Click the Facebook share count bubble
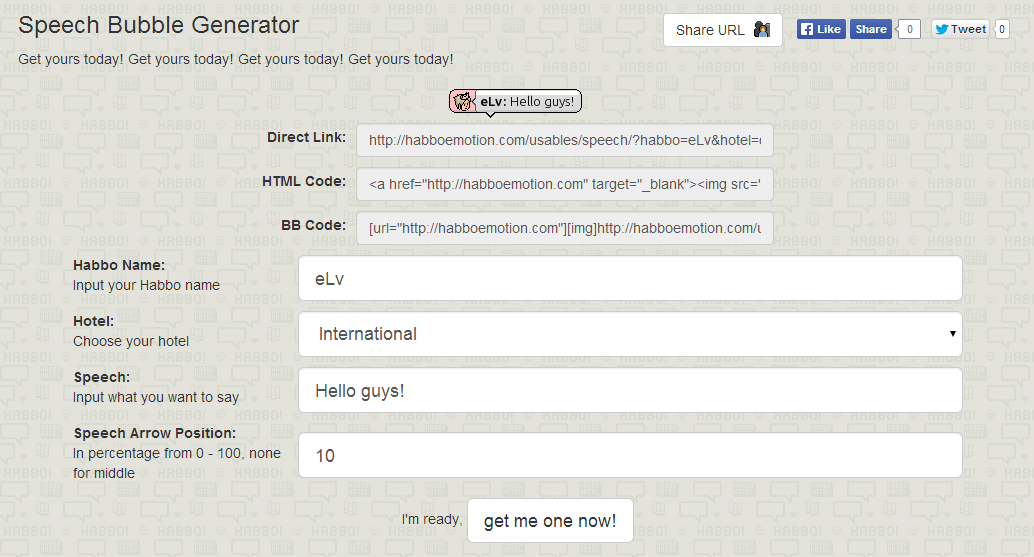Viewport: 1034px width, 557px height. [909, 29]
